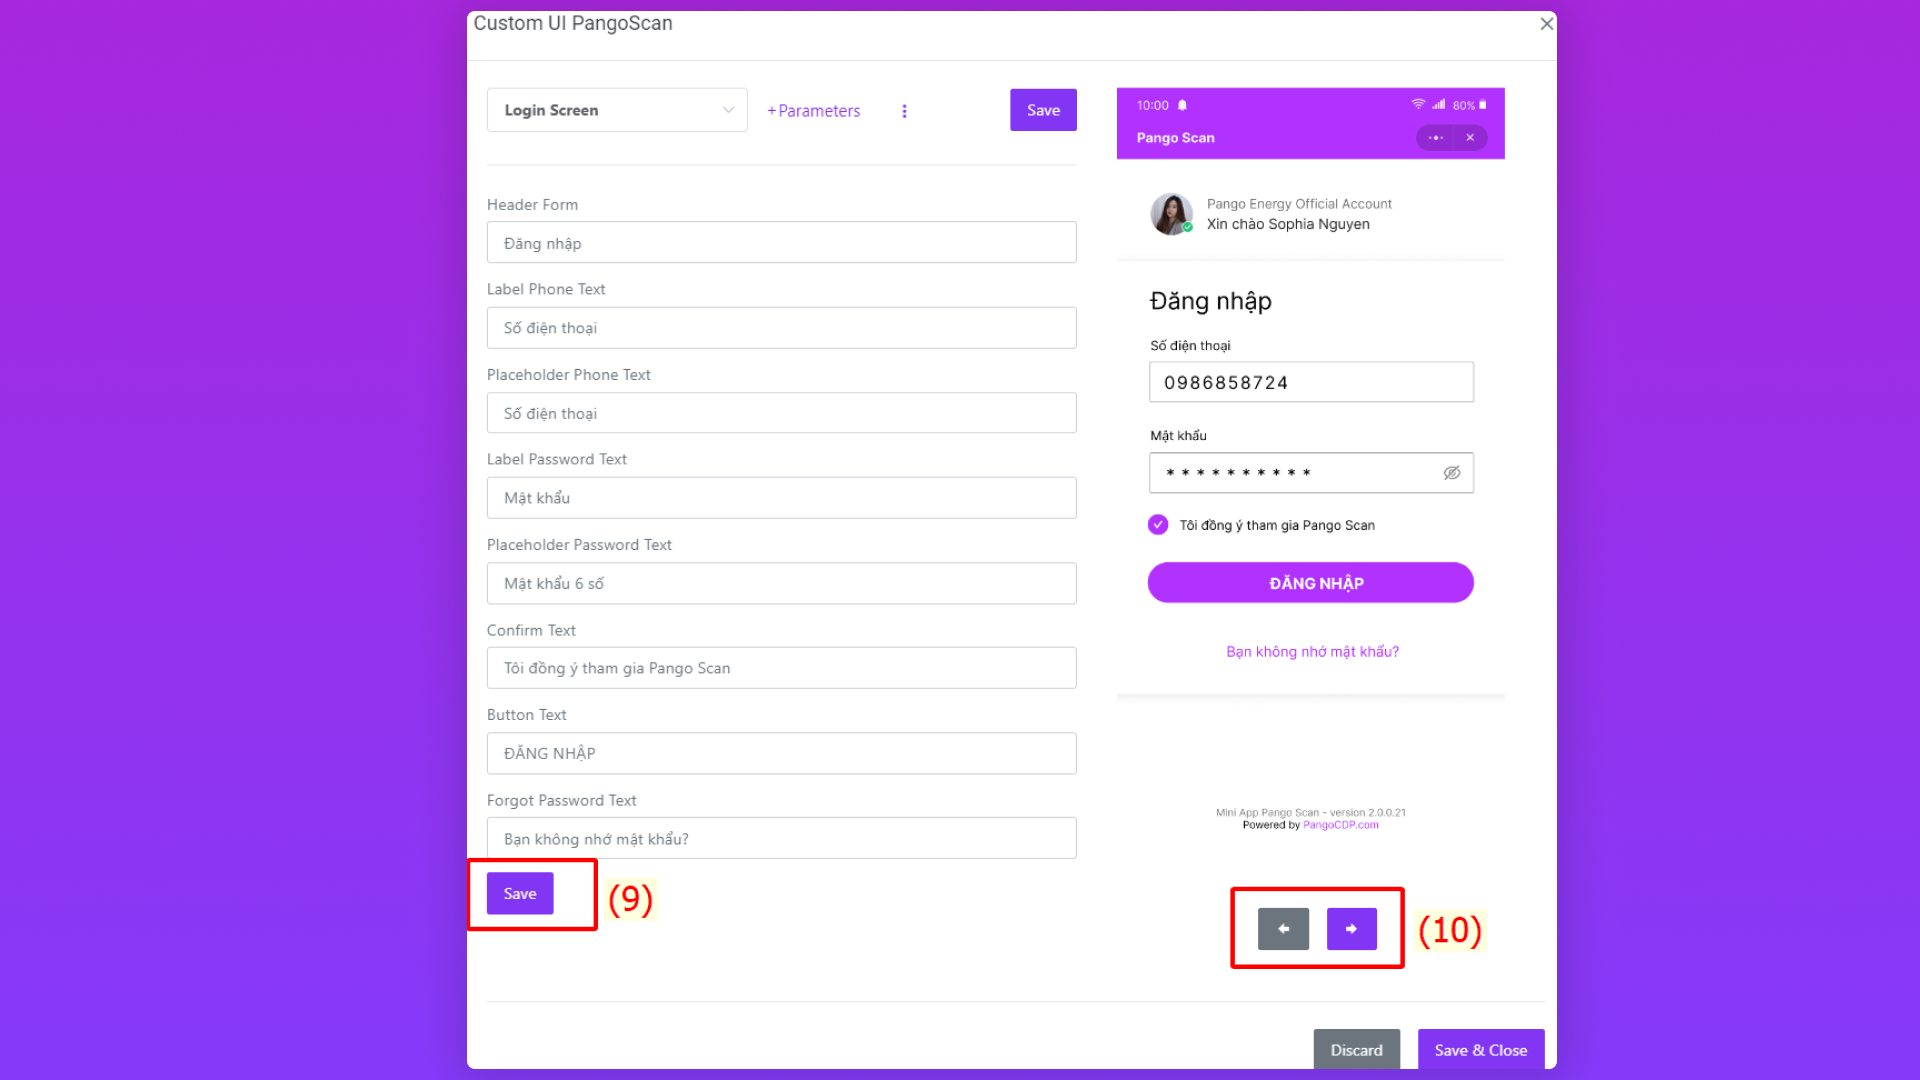Screen dimensions: 1920x1080
Task: Focus the Placeholder Password Text field
Action: (781, 584)
